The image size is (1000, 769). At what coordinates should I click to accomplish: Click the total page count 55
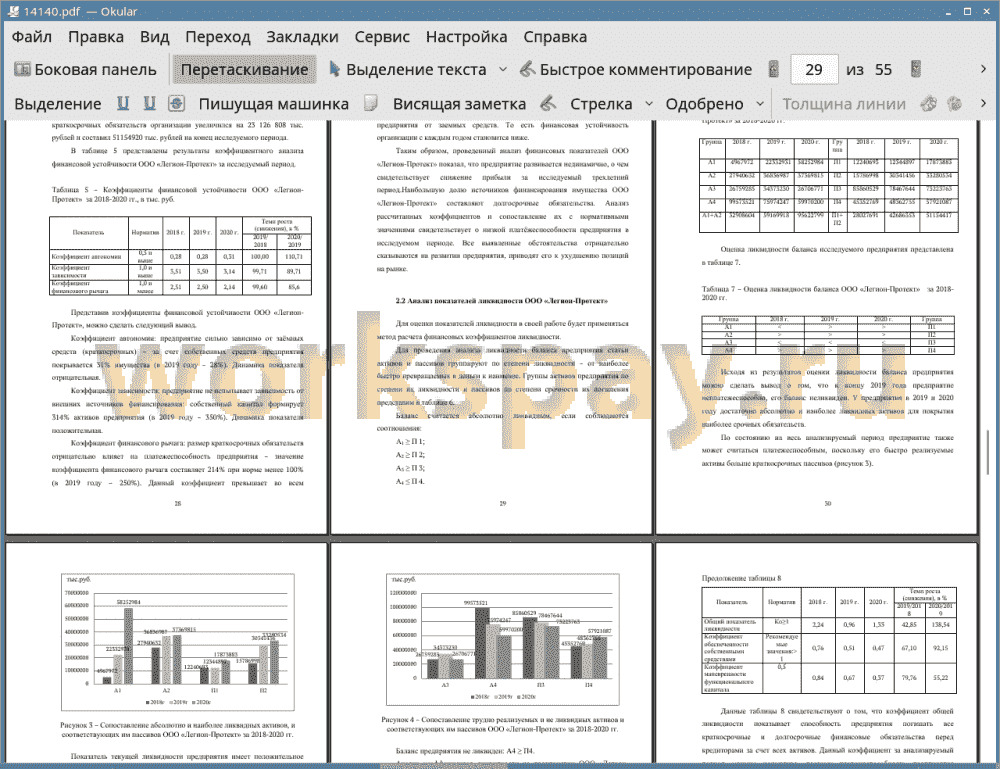click(883, 70)
